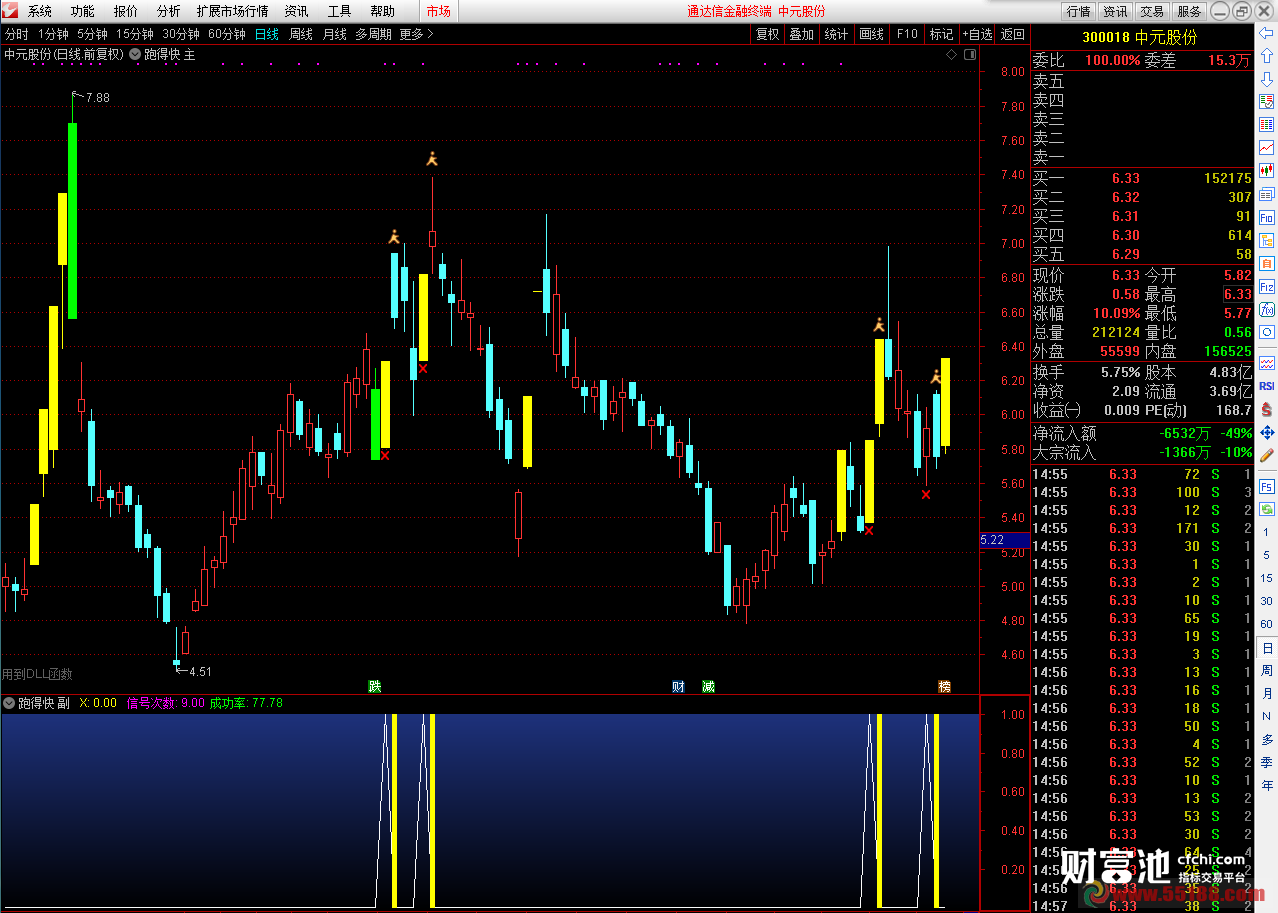Click the 财 event marker on chart bottom
This screenshot has width=1278, height=913.
click(x=678, y=686)
